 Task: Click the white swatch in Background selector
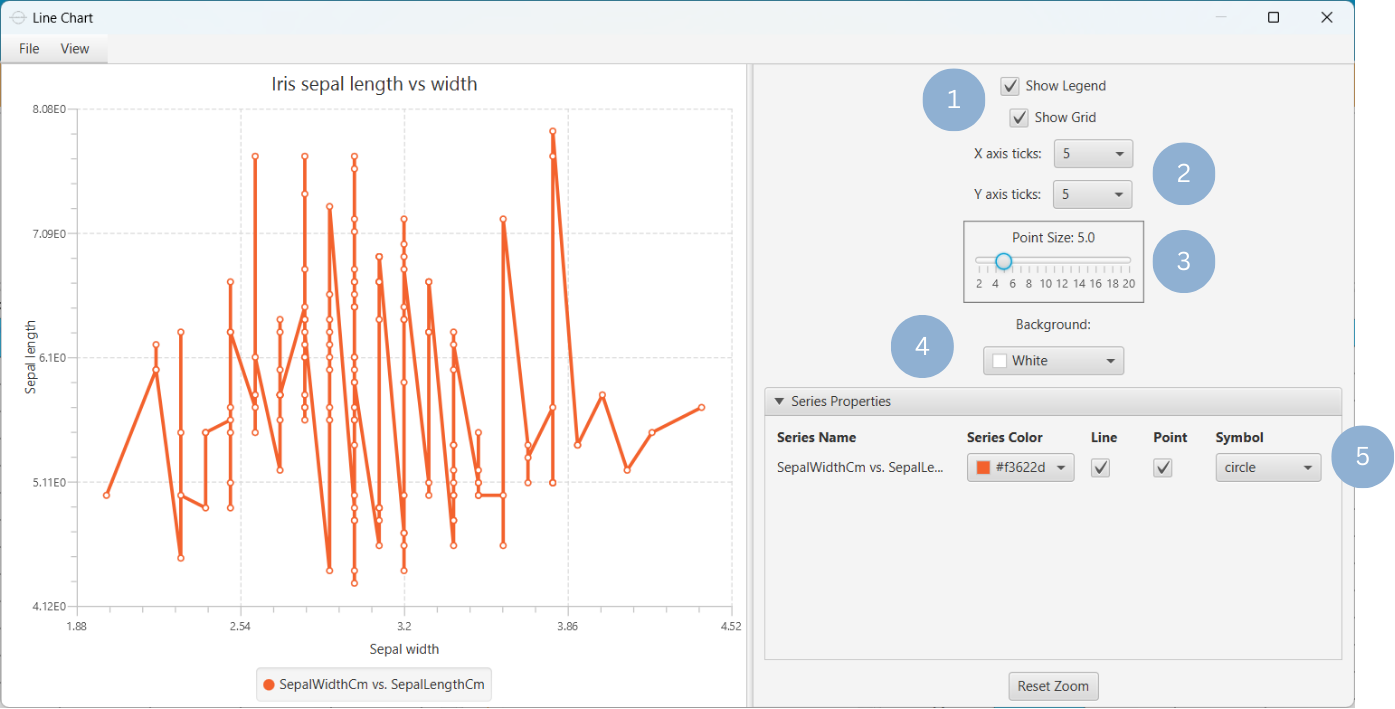[x=999, y=360]
